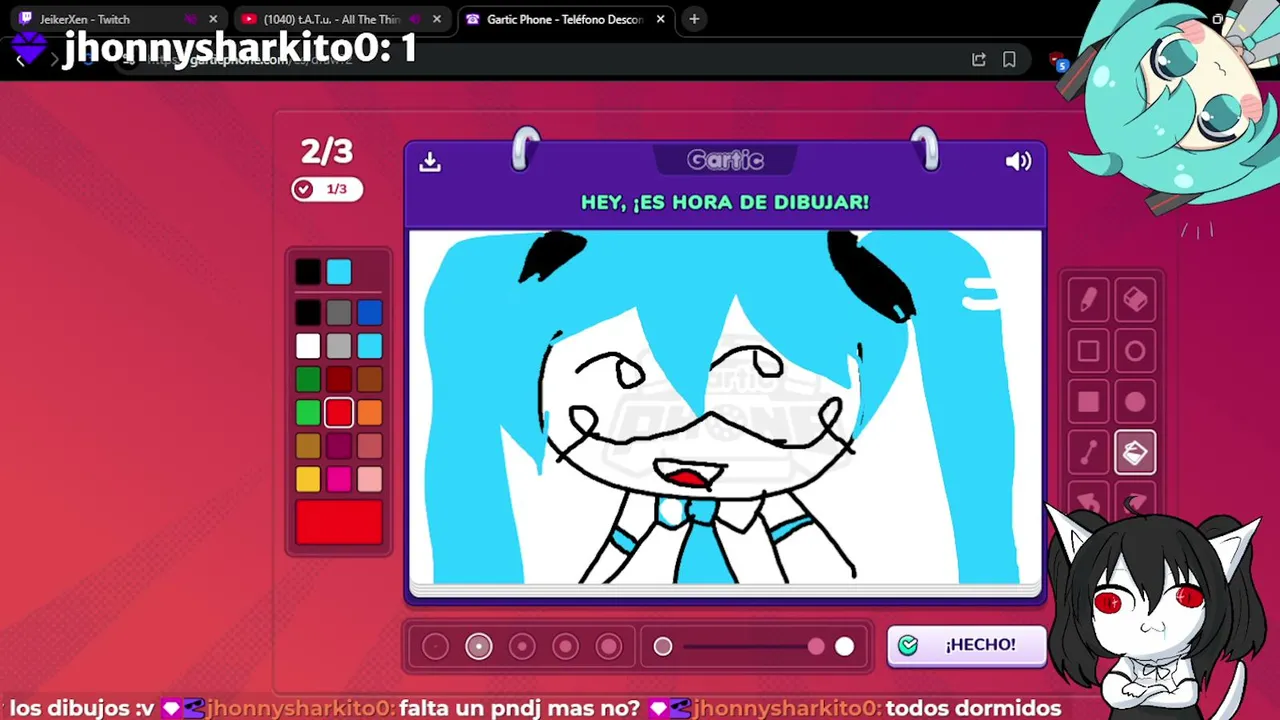Select the second brush size
Screen dimensions: 1280x720
[x=479, y=647]
